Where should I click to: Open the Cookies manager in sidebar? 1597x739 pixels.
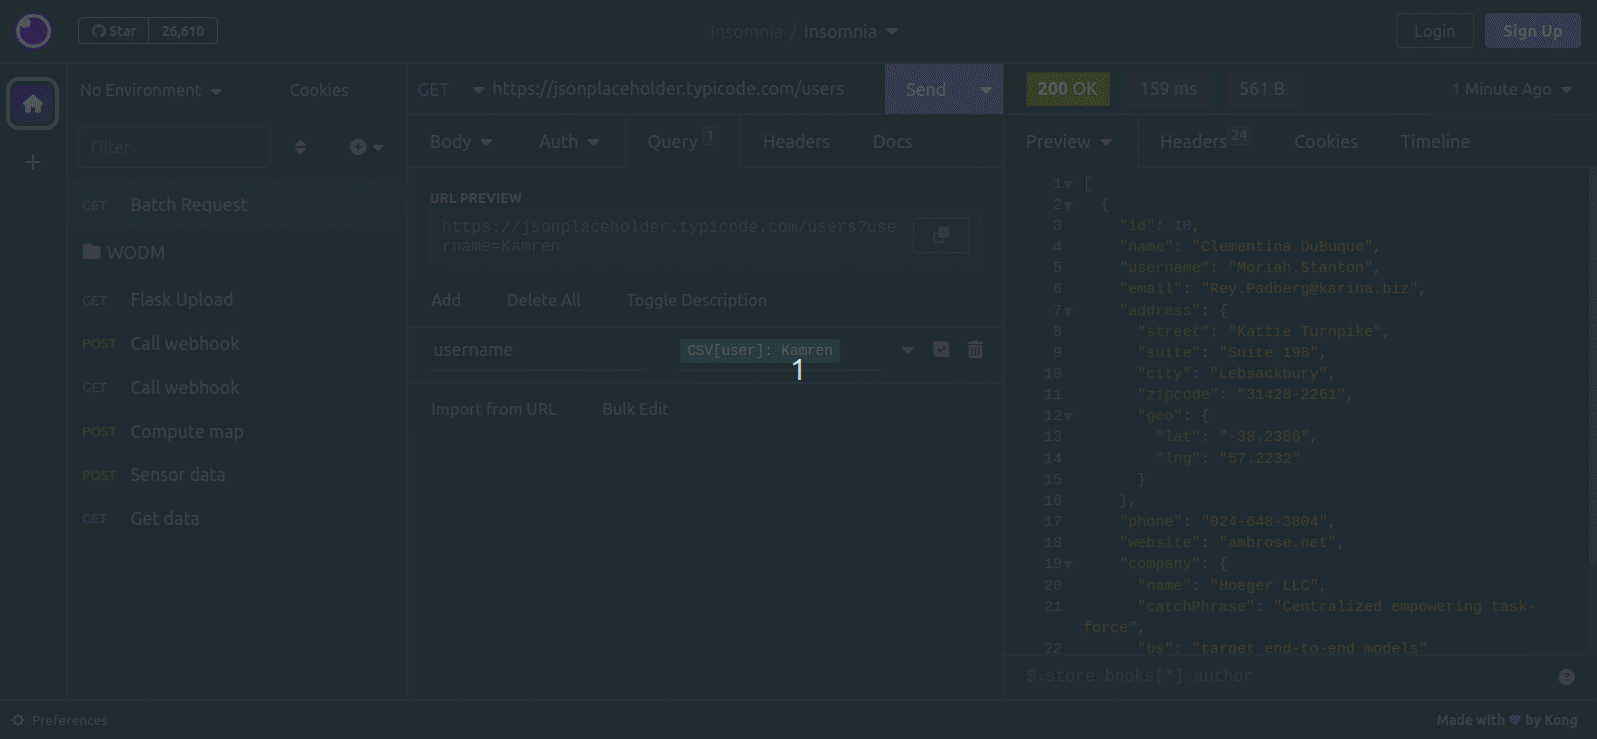coord(319,90)
